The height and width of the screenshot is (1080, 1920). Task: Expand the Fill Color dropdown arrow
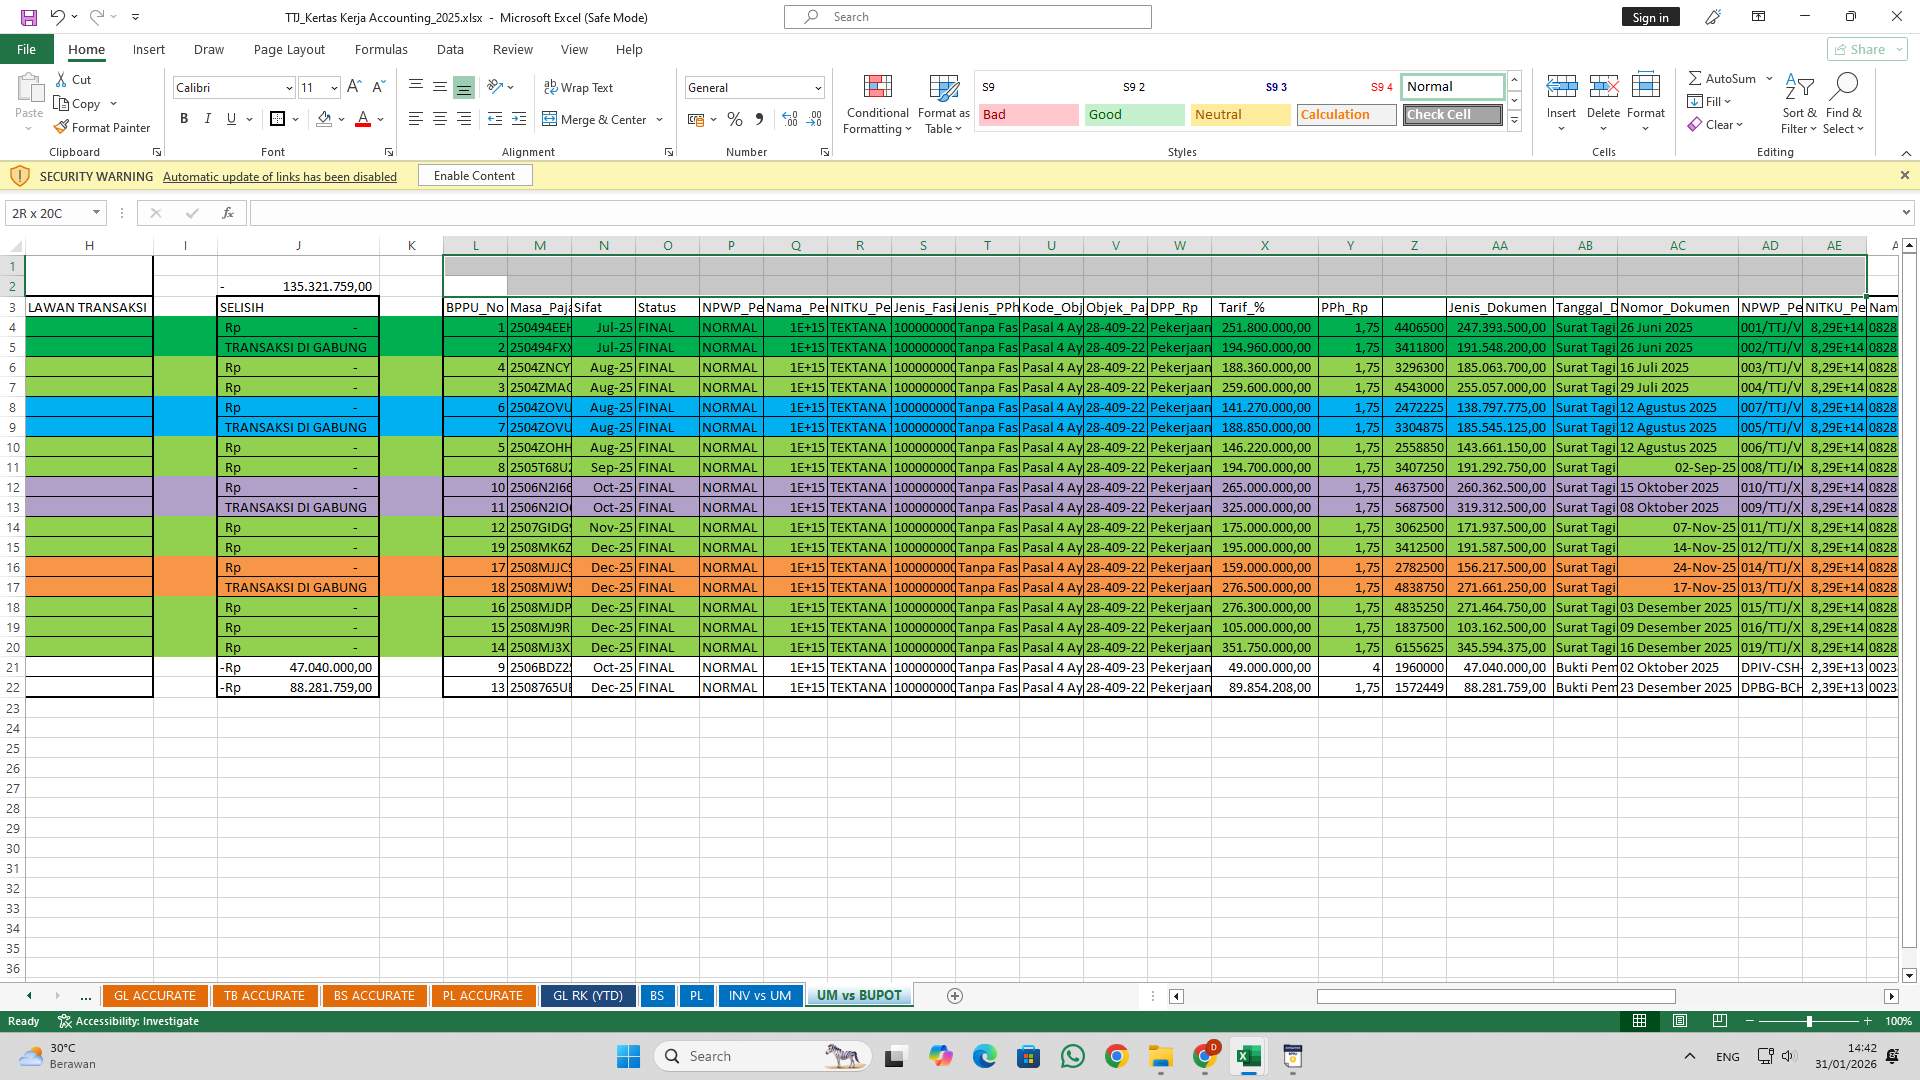tap(341, 119)
